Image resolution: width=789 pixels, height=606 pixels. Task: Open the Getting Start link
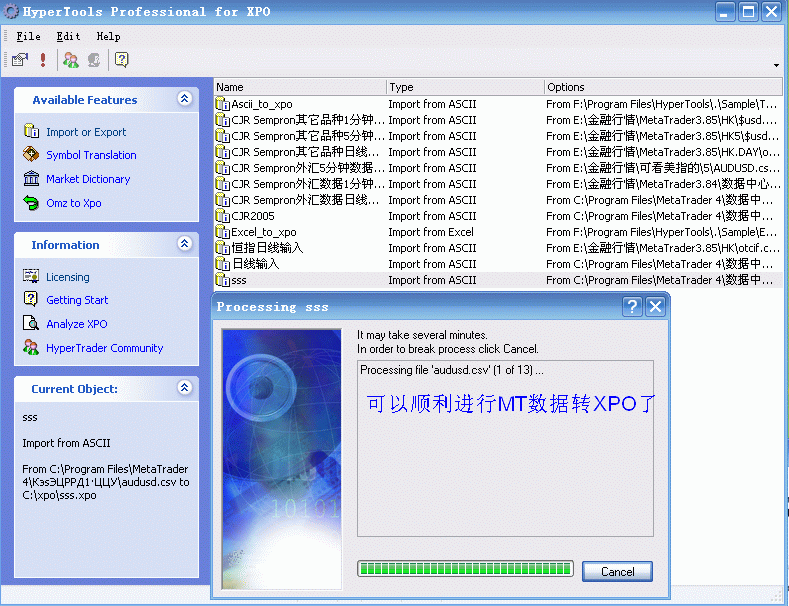click(x=77, y=300)
